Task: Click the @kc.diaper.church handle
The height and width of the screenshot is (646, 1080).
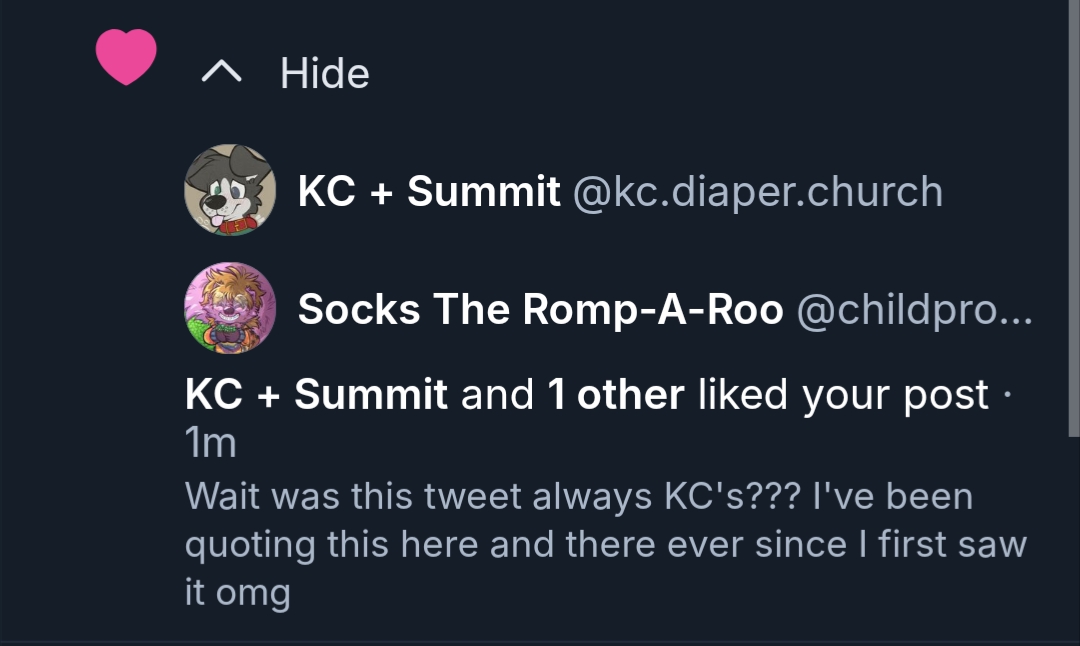Action: (757, 191)
